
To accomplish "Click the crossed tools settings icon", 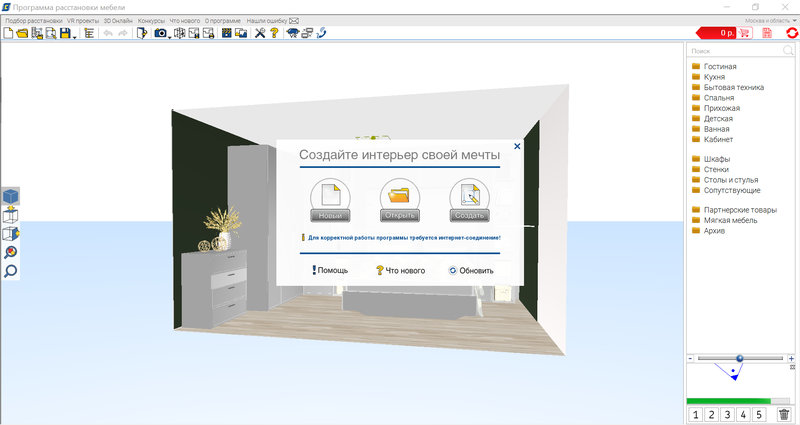I will click(260, 33).
